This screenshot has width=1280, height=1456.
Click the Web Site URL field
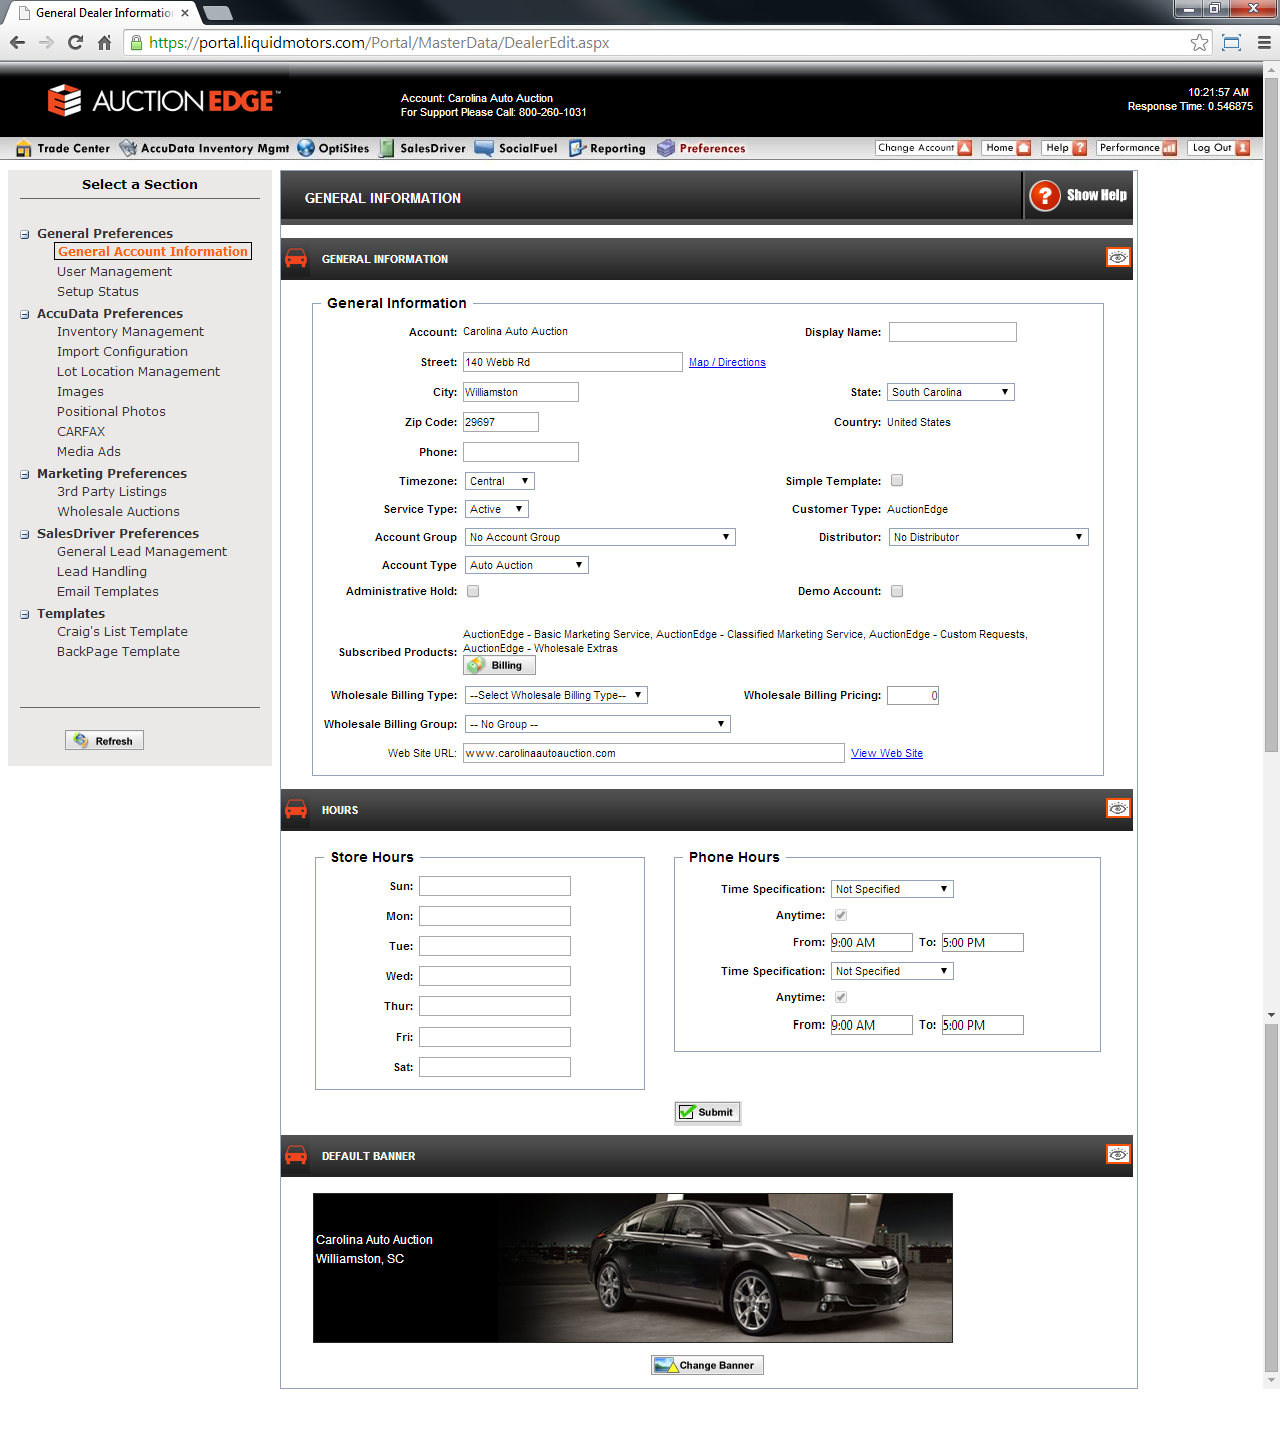click(x=654, y=753)
